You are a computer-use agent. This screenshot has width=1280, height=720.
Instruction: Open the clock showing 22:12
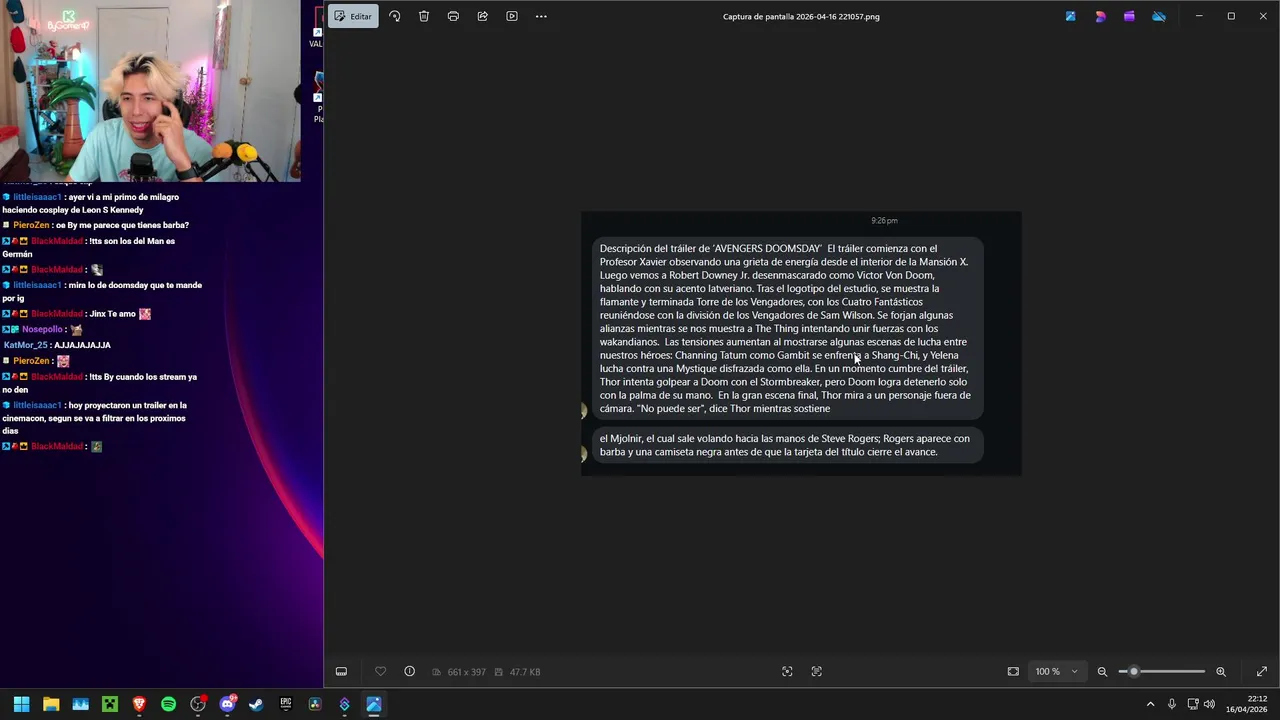pyautogui.click(x=1246, y=704)
